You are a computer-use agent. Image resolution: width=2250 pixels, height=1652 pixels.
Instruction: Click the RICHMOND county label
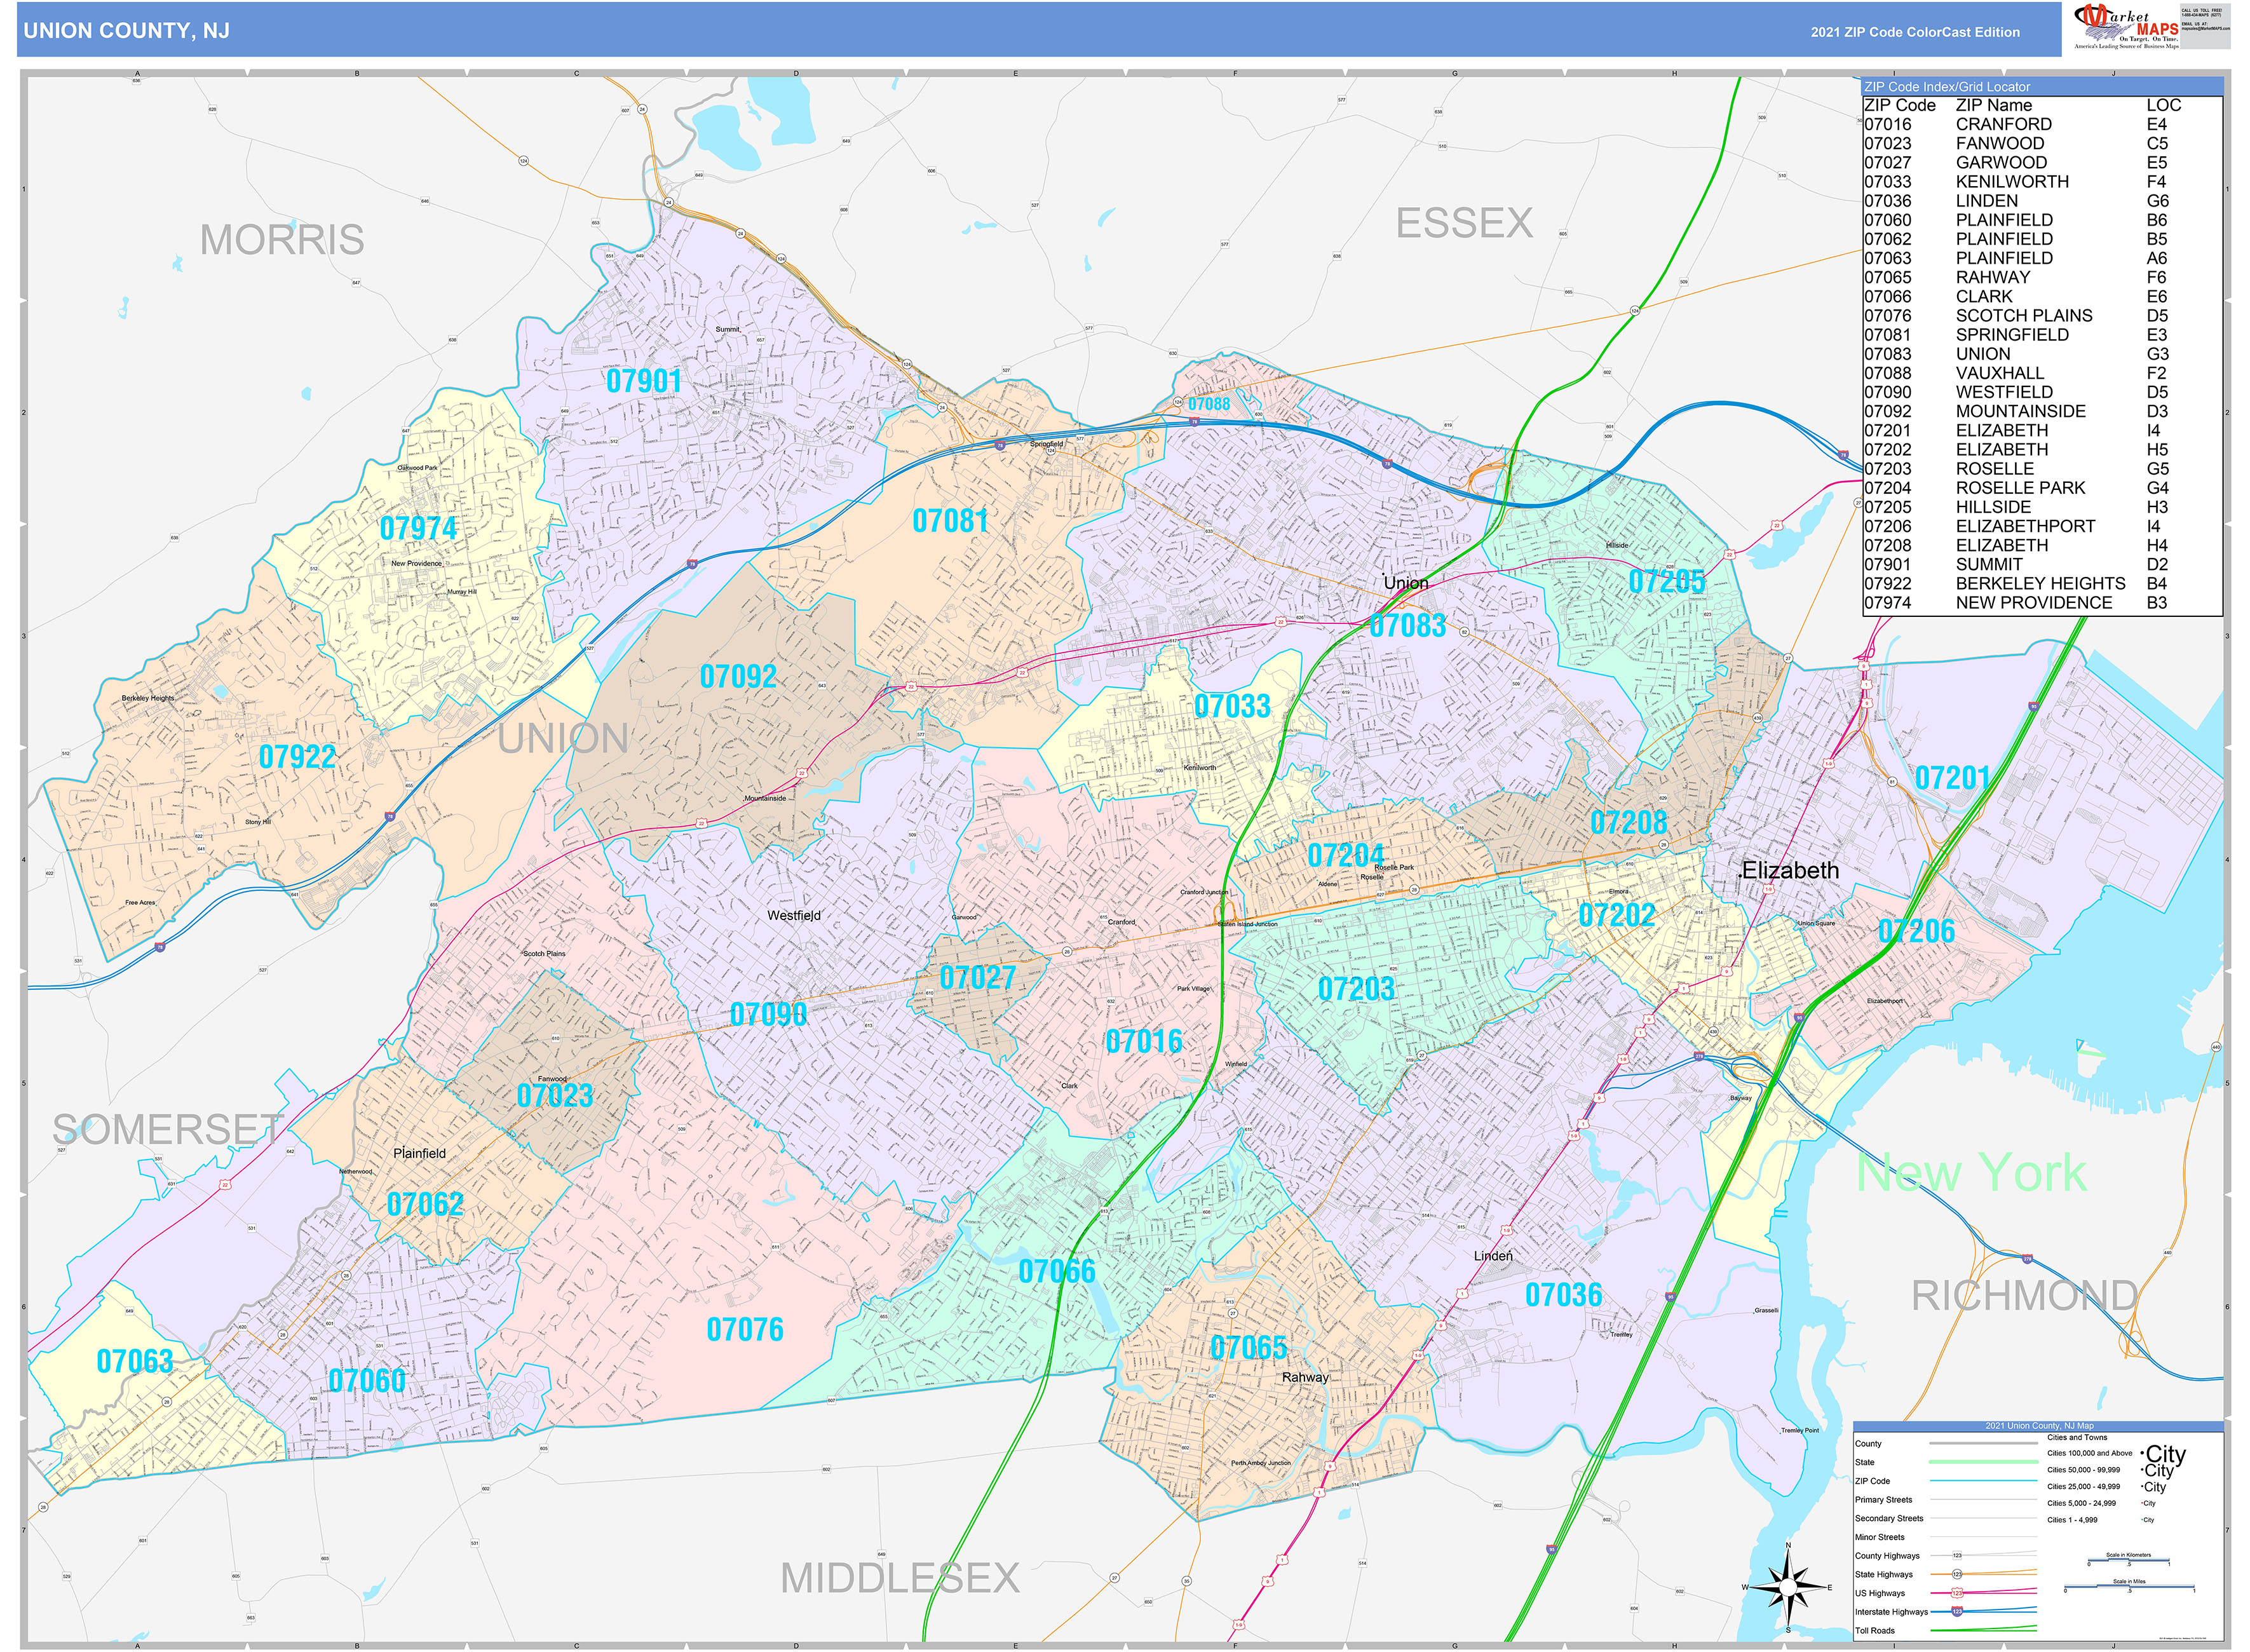(2024, 1296)
